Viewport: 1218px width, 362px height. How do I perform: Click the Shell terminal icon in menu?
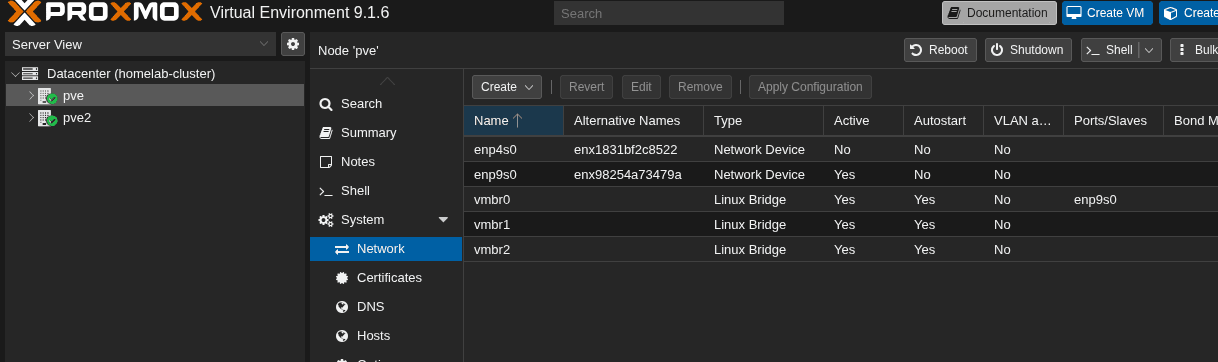326,191
